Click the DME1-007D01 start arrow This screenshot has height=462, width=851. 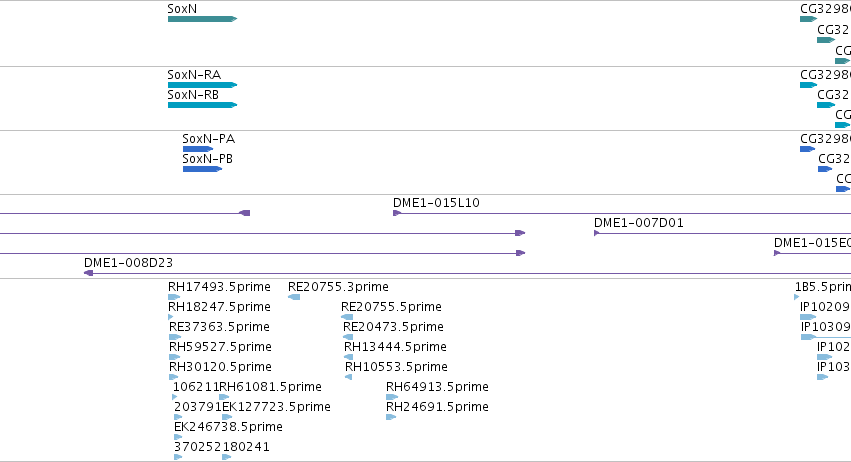[x=596, y=233]
